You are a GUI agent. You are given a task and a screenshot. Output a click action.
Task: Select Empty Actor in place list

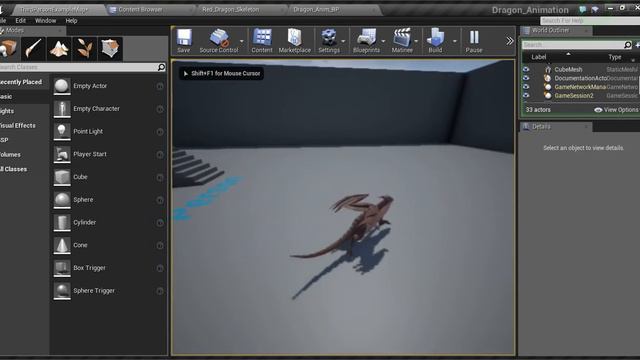click(x=109, y=86)
